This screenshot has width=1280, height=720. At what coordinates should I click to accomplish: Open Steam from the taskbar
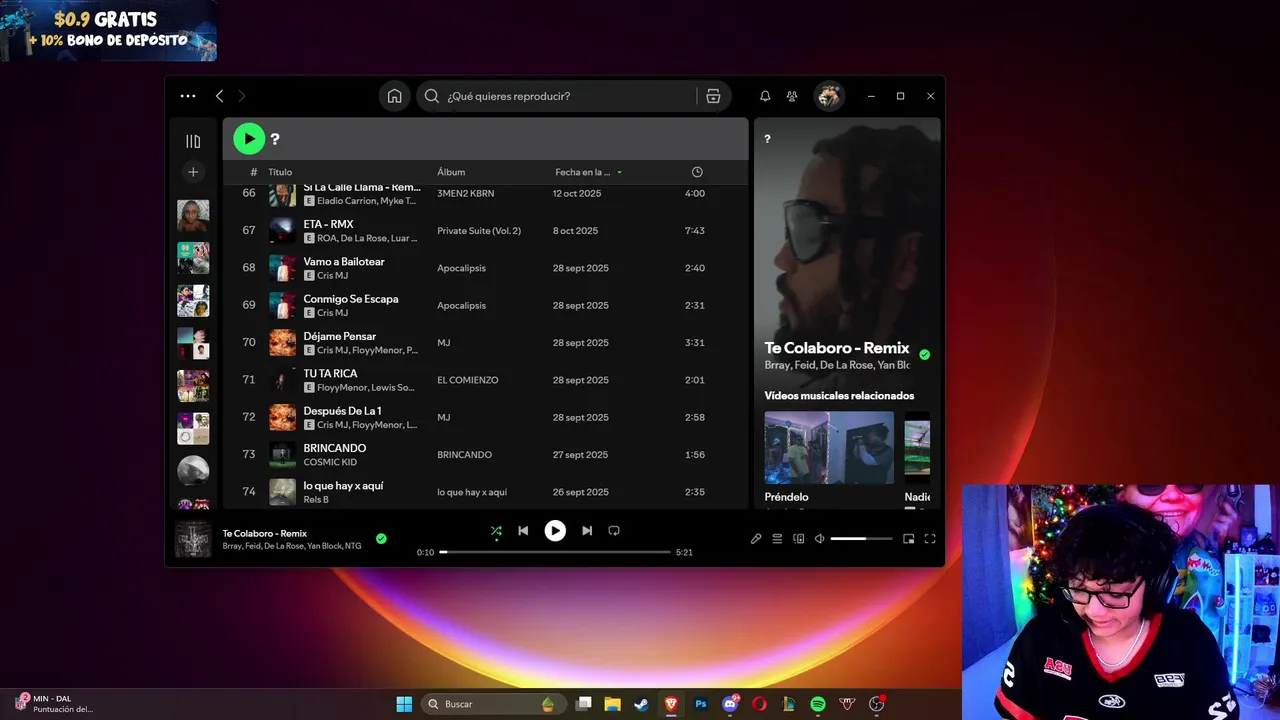[640, 704]
